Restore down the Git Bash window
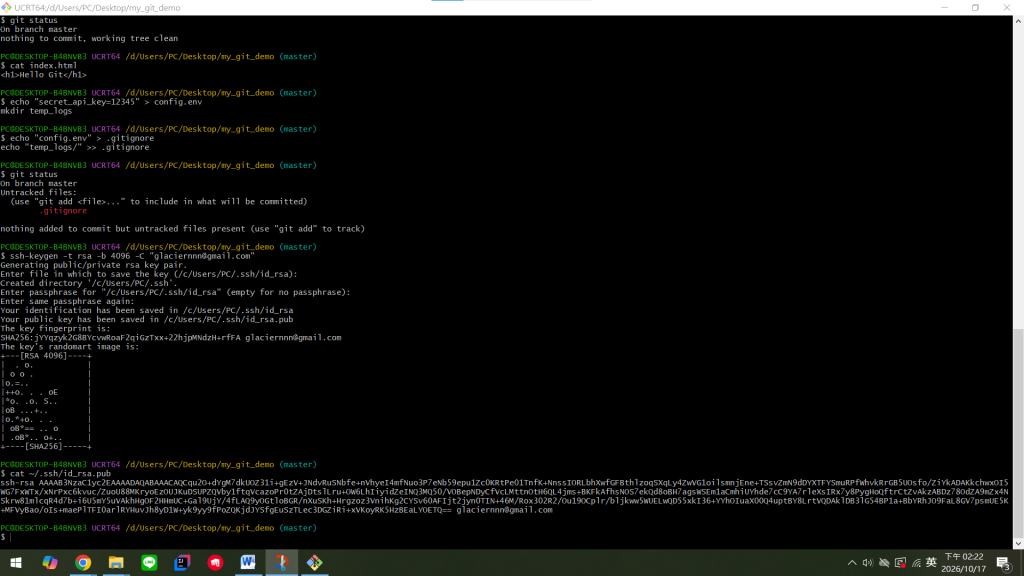Screen dimensions: 1024x576 [976, 8]
